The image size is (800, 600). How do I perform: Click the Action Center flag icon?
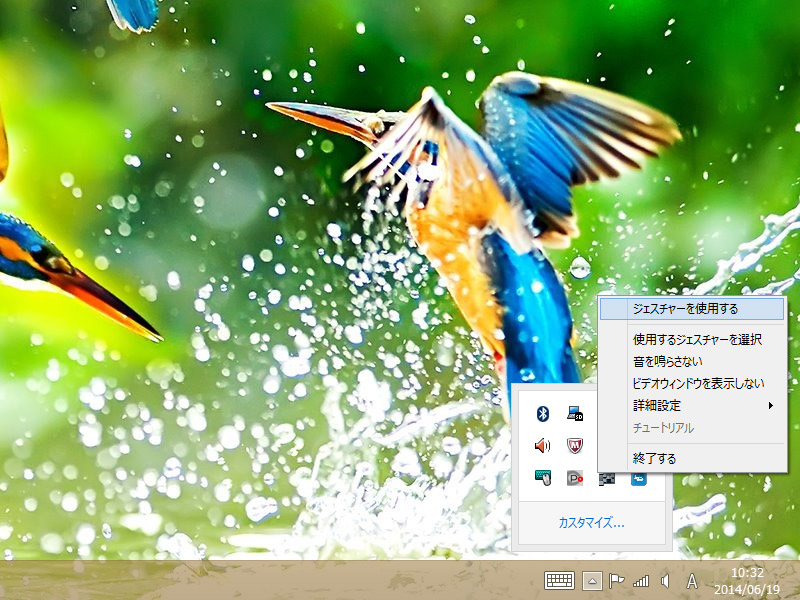point(617,581)
